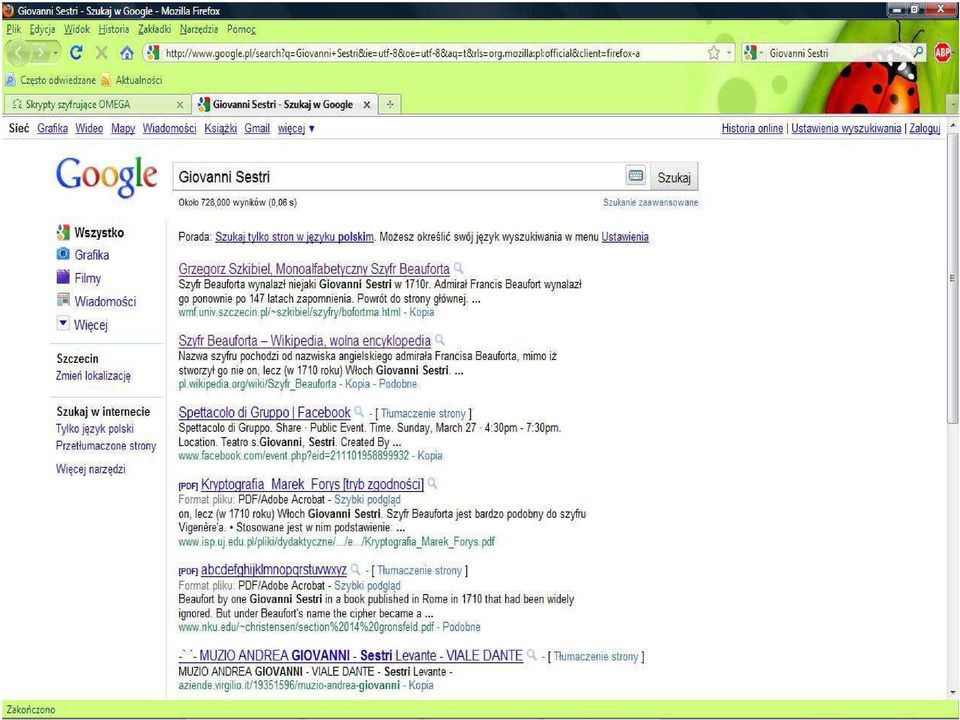
Task: Close the Skrypty szyfrujące OMEGA tab
Action: (x=180, y=105)
